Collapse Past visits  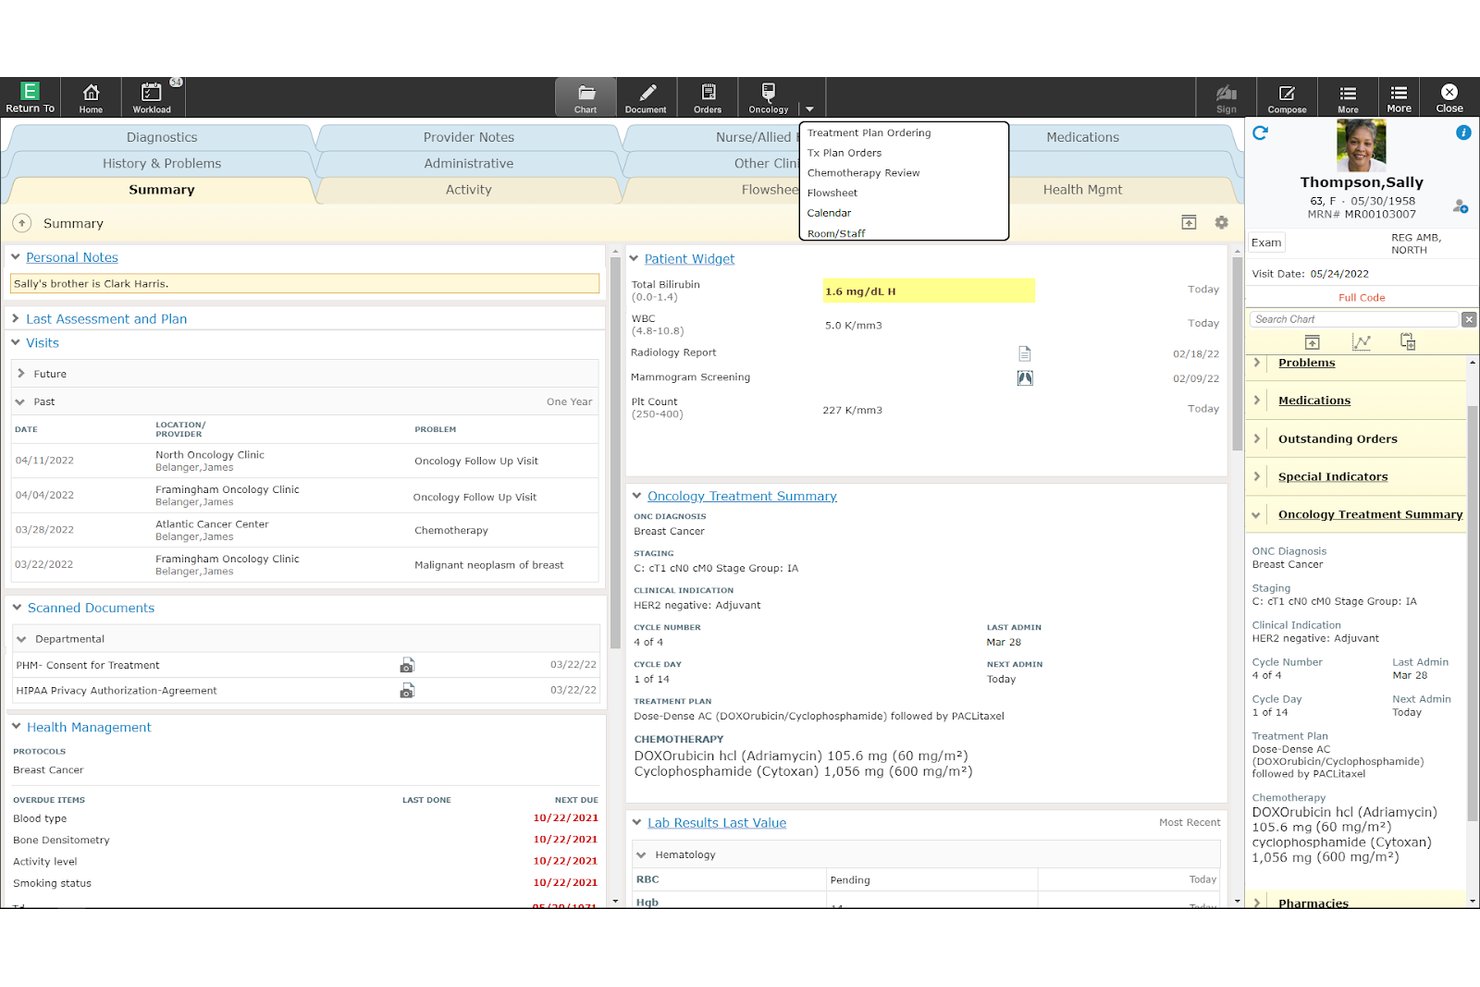pos(21,402)
